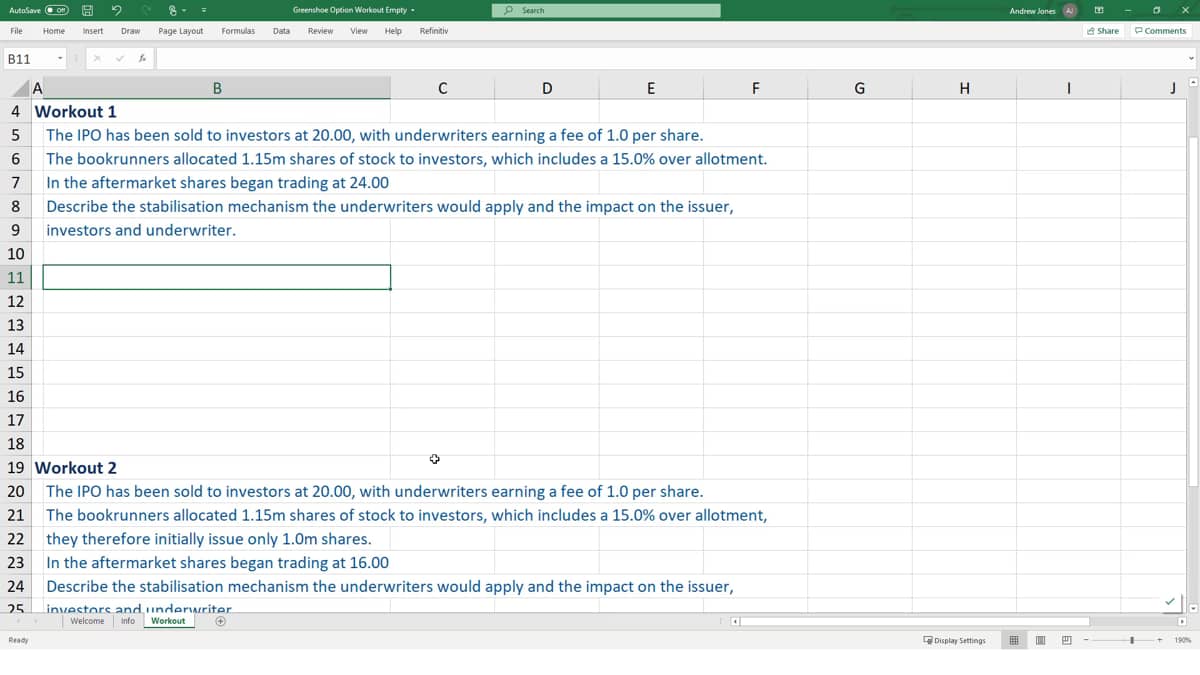Select column B header
This screenshot has height=675, width=1200.
217,88
